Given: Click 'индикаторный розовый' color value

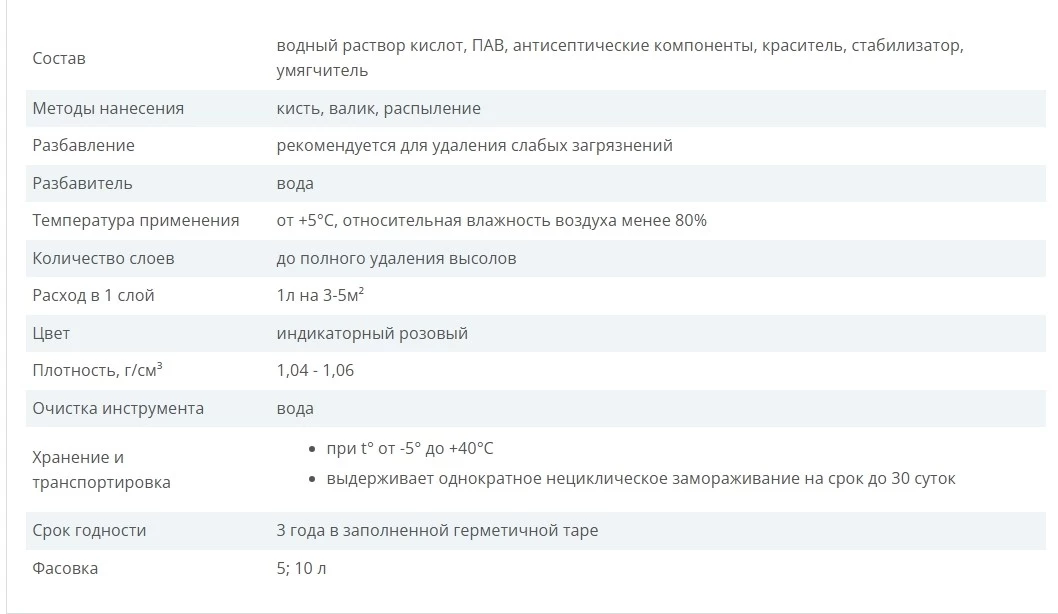Looking at the screenshot, I should (372, 333).
